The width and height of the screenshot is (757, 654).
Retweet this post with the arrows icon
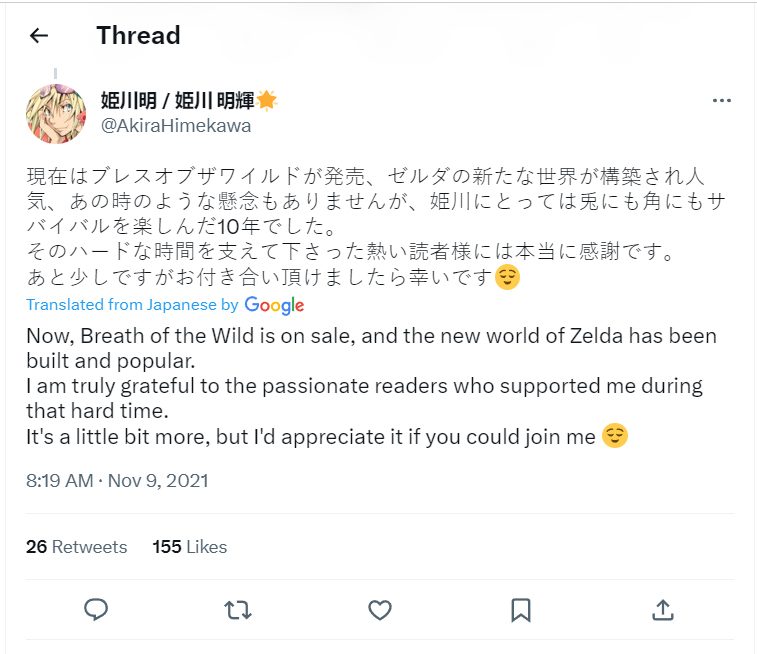[x=237, y=609]
